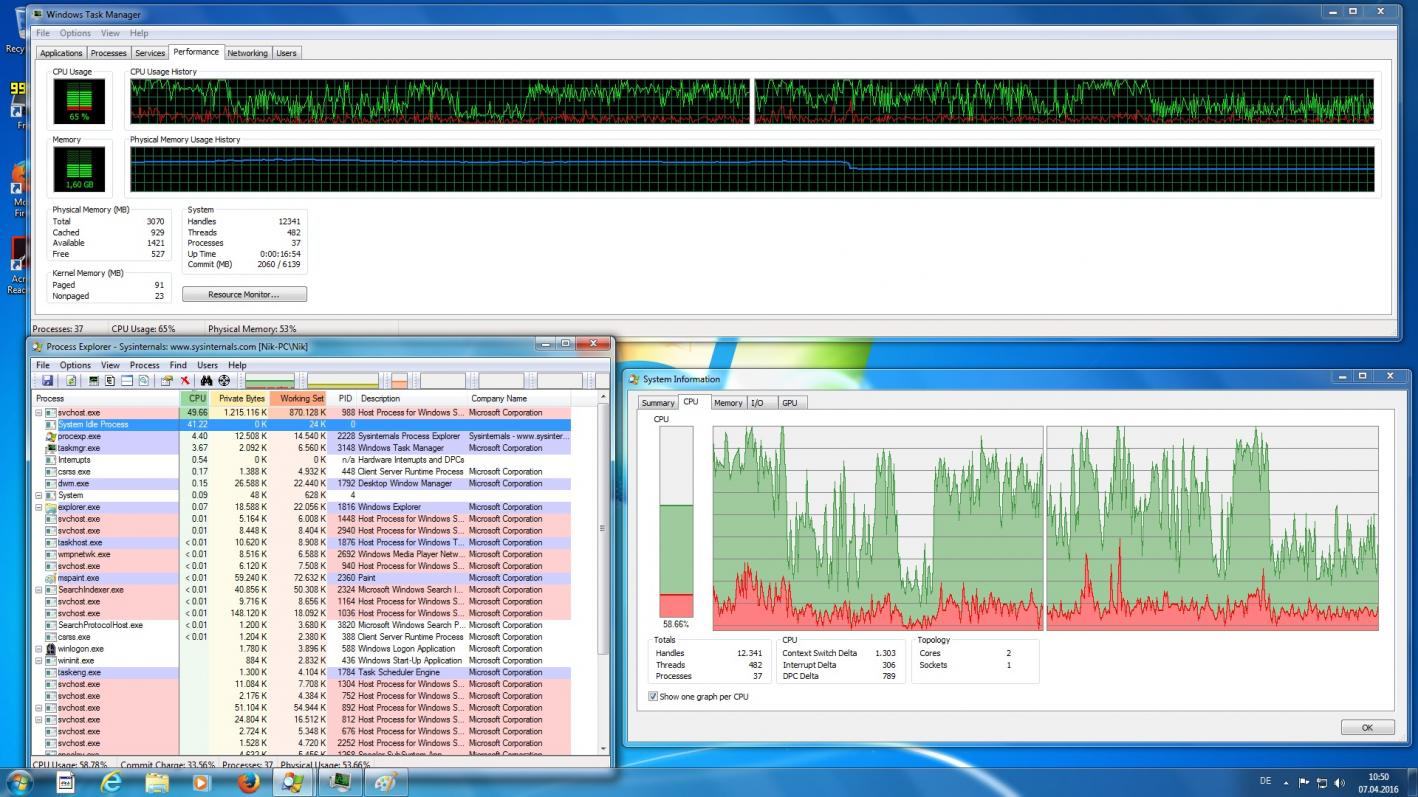Image resolution: width=1418 pixels, height=797 pixels.
Task: Click the Refresh Now icon in Process Explorer
Action: 71,380
